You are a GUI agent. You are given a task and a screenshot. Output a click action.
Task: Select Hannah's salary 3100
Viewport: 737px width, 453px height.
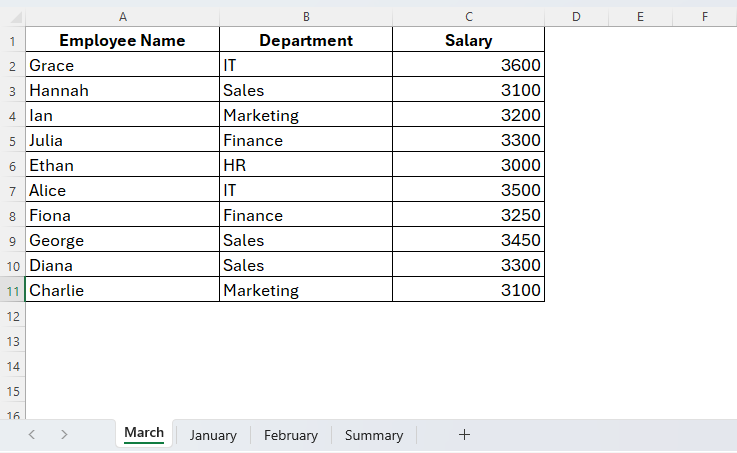pos(469,90)
